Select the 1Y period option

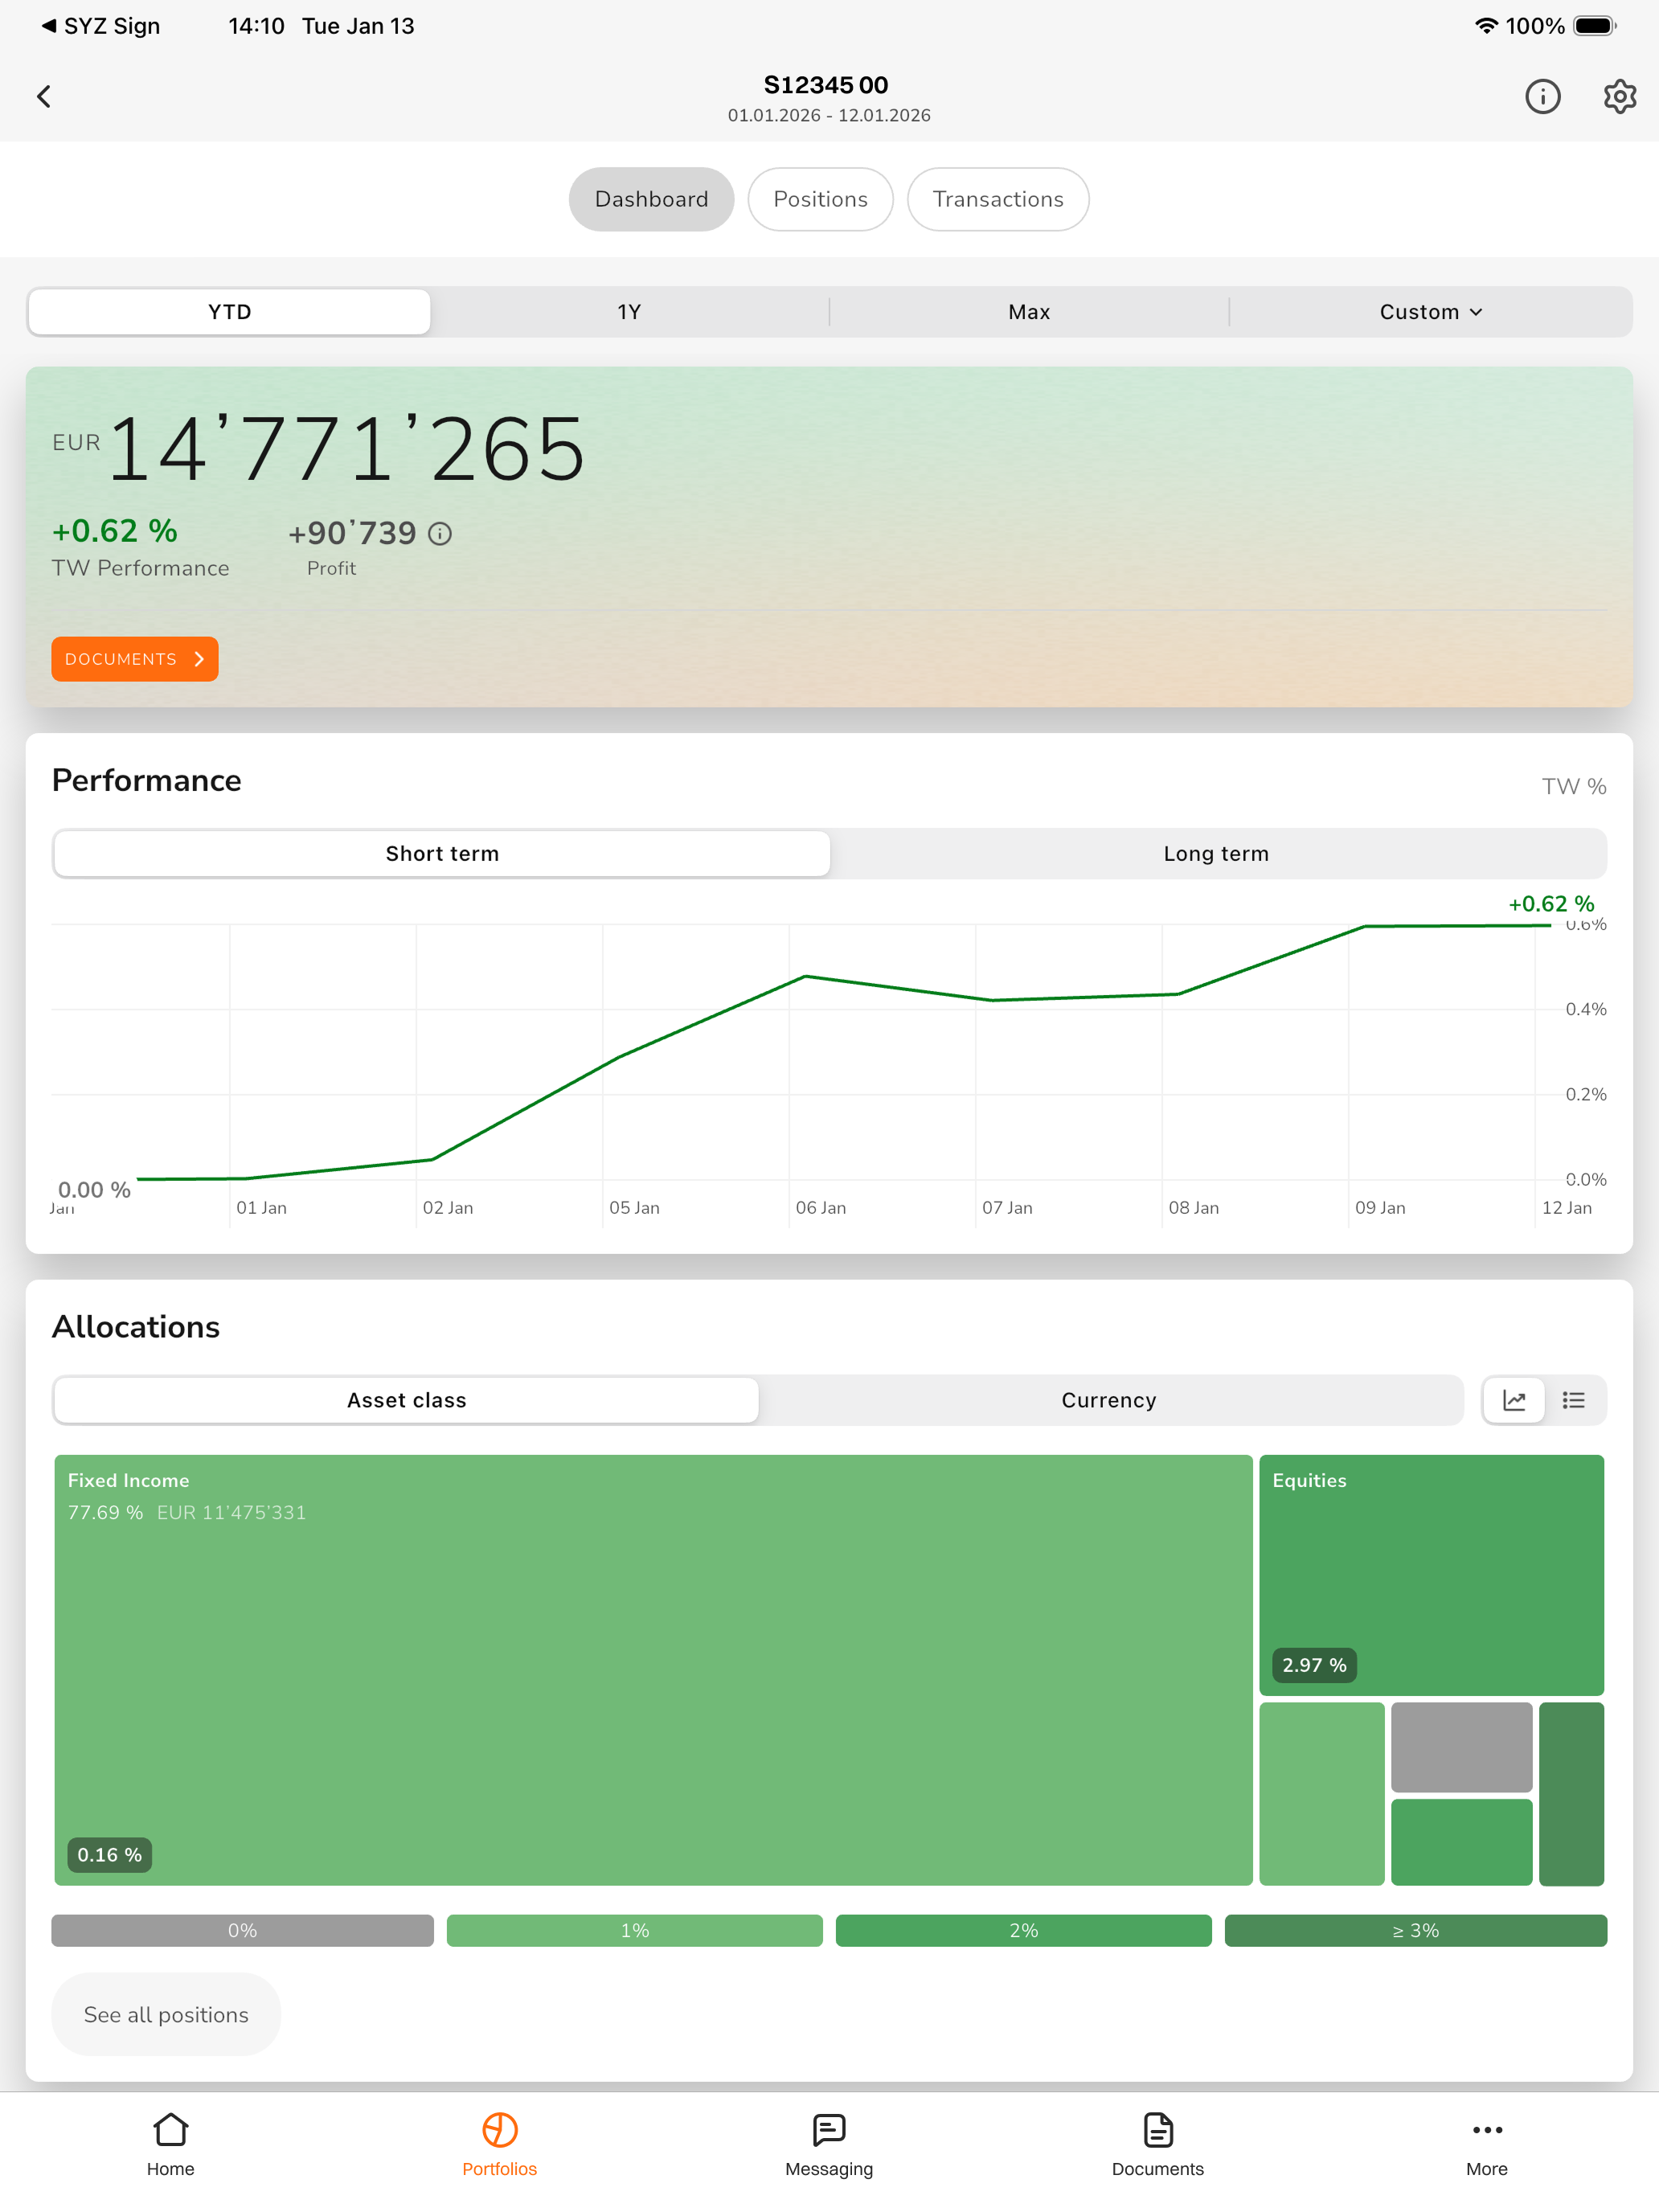pyautogui.click(x=629, y=312)
